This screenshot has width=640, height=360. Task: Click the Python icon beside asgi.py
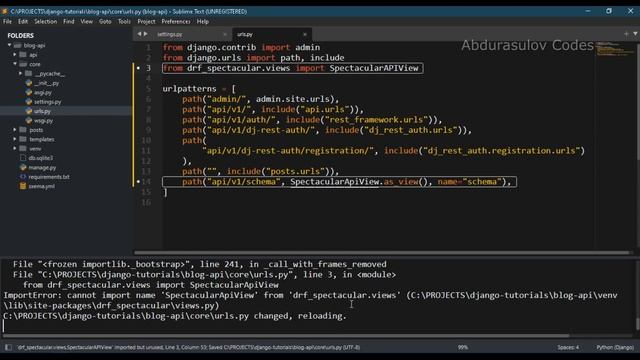point(29,92)
